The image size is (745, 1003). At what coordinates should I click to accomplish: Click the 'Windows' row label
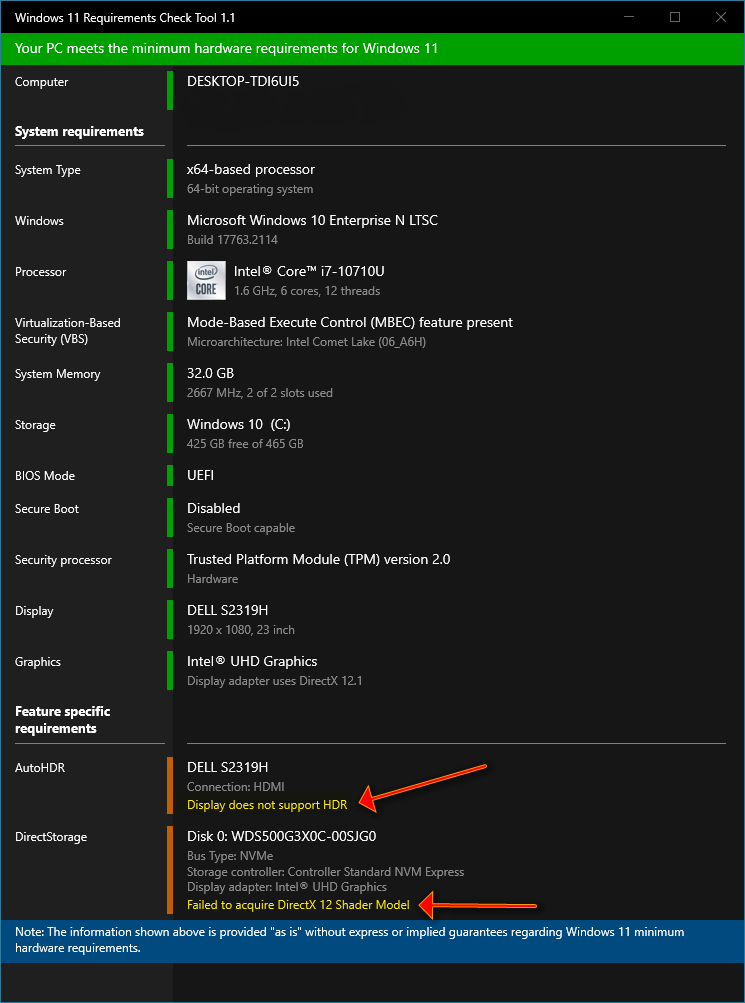point(39,221)
